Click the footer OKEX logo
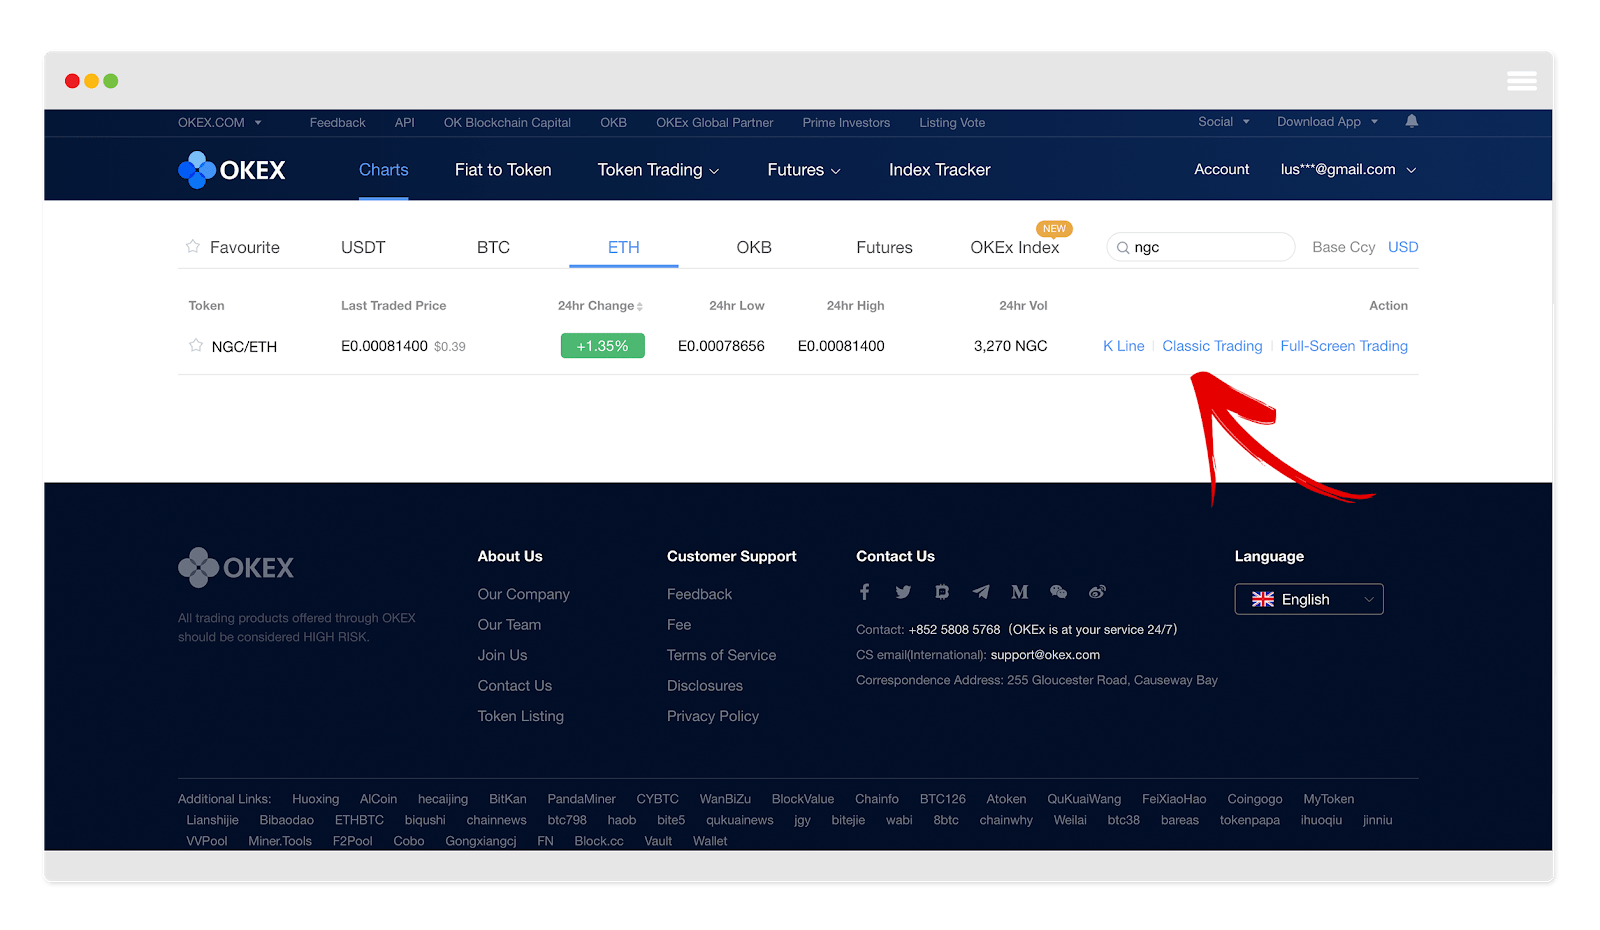Viewport: 1600px width, 930px height. [236, 567]
